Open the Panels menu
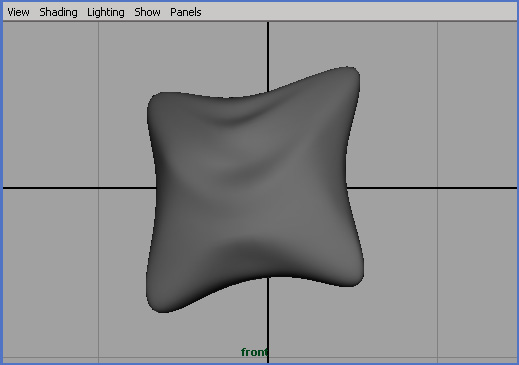The image size is (519, 365). click(186, 12)
